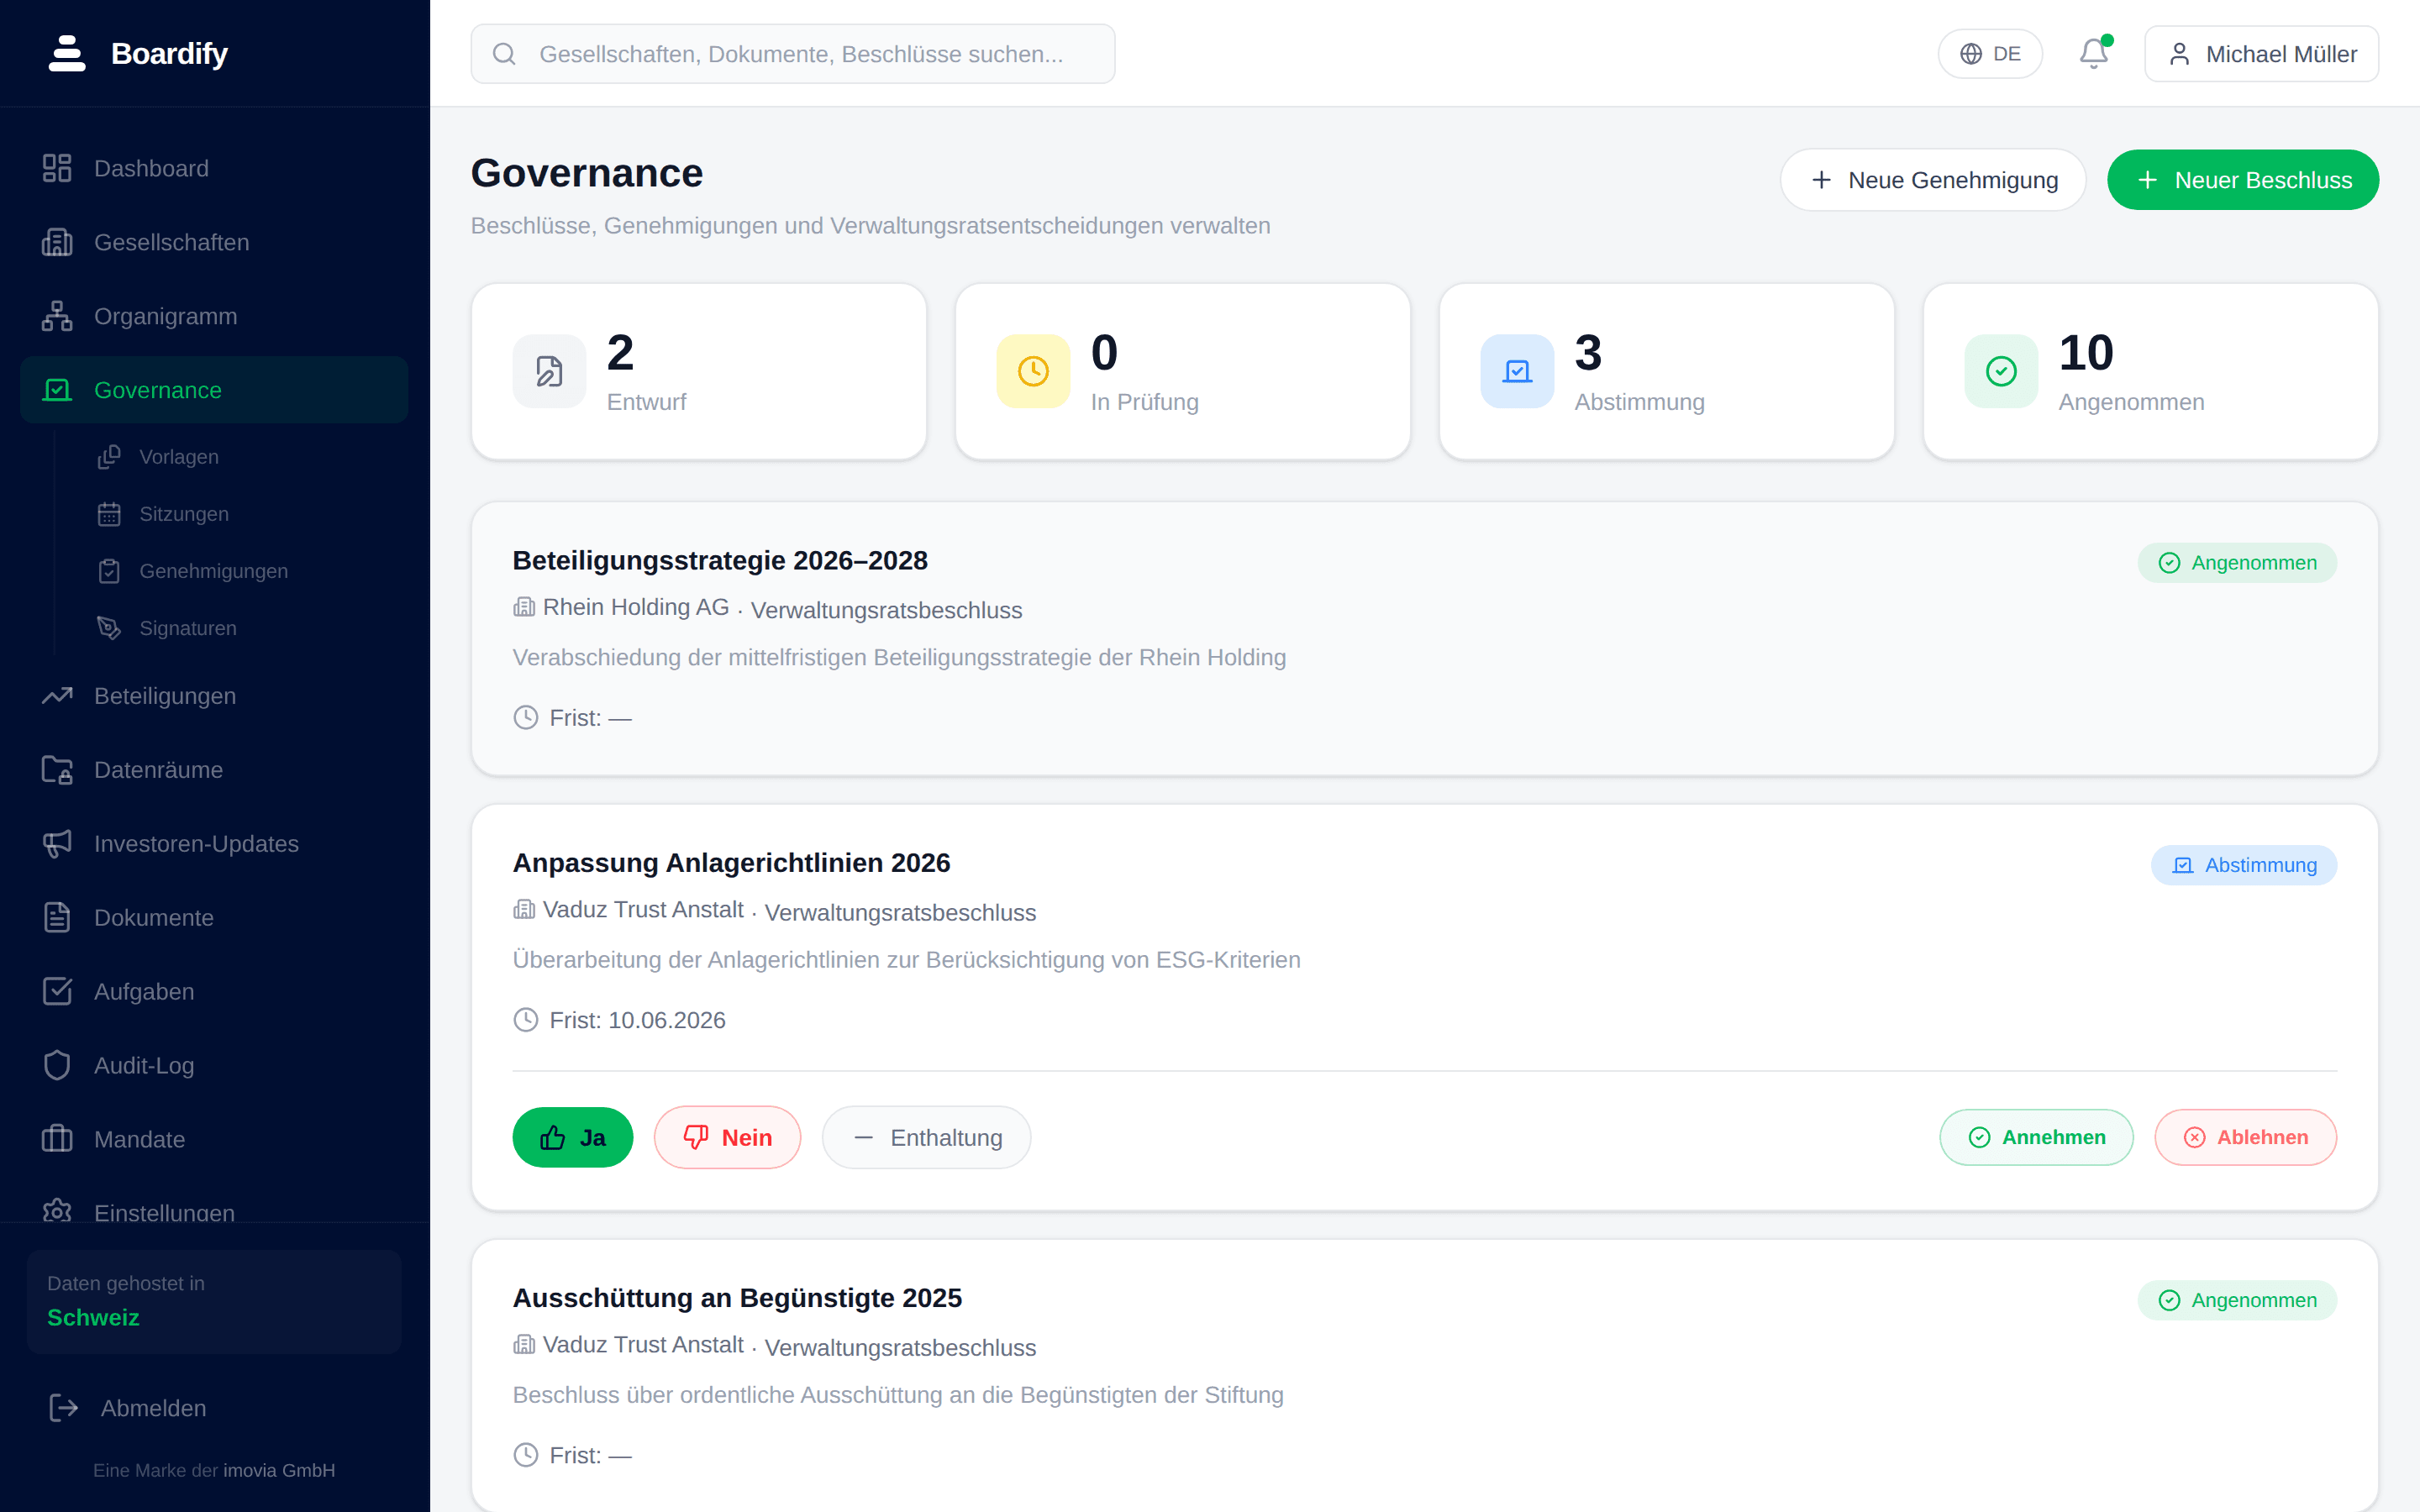Vote Ja on Anlagerichtlinien
Viewport: 2420px width, 1512px height.
[572, 1138]
